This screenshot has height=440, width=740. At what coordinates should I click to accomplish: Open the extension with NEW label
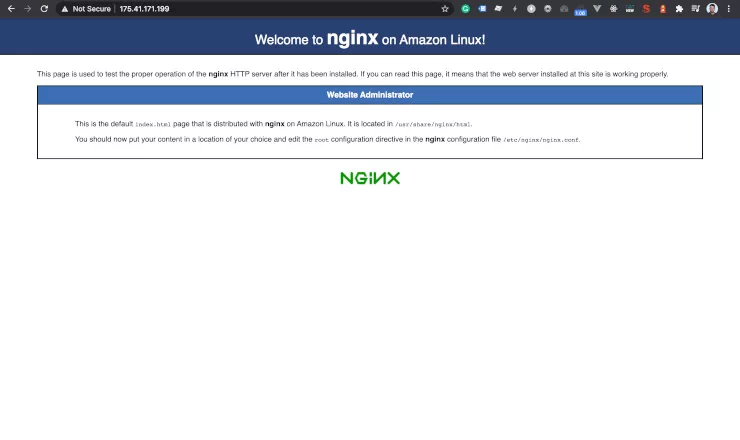[630, 8]
